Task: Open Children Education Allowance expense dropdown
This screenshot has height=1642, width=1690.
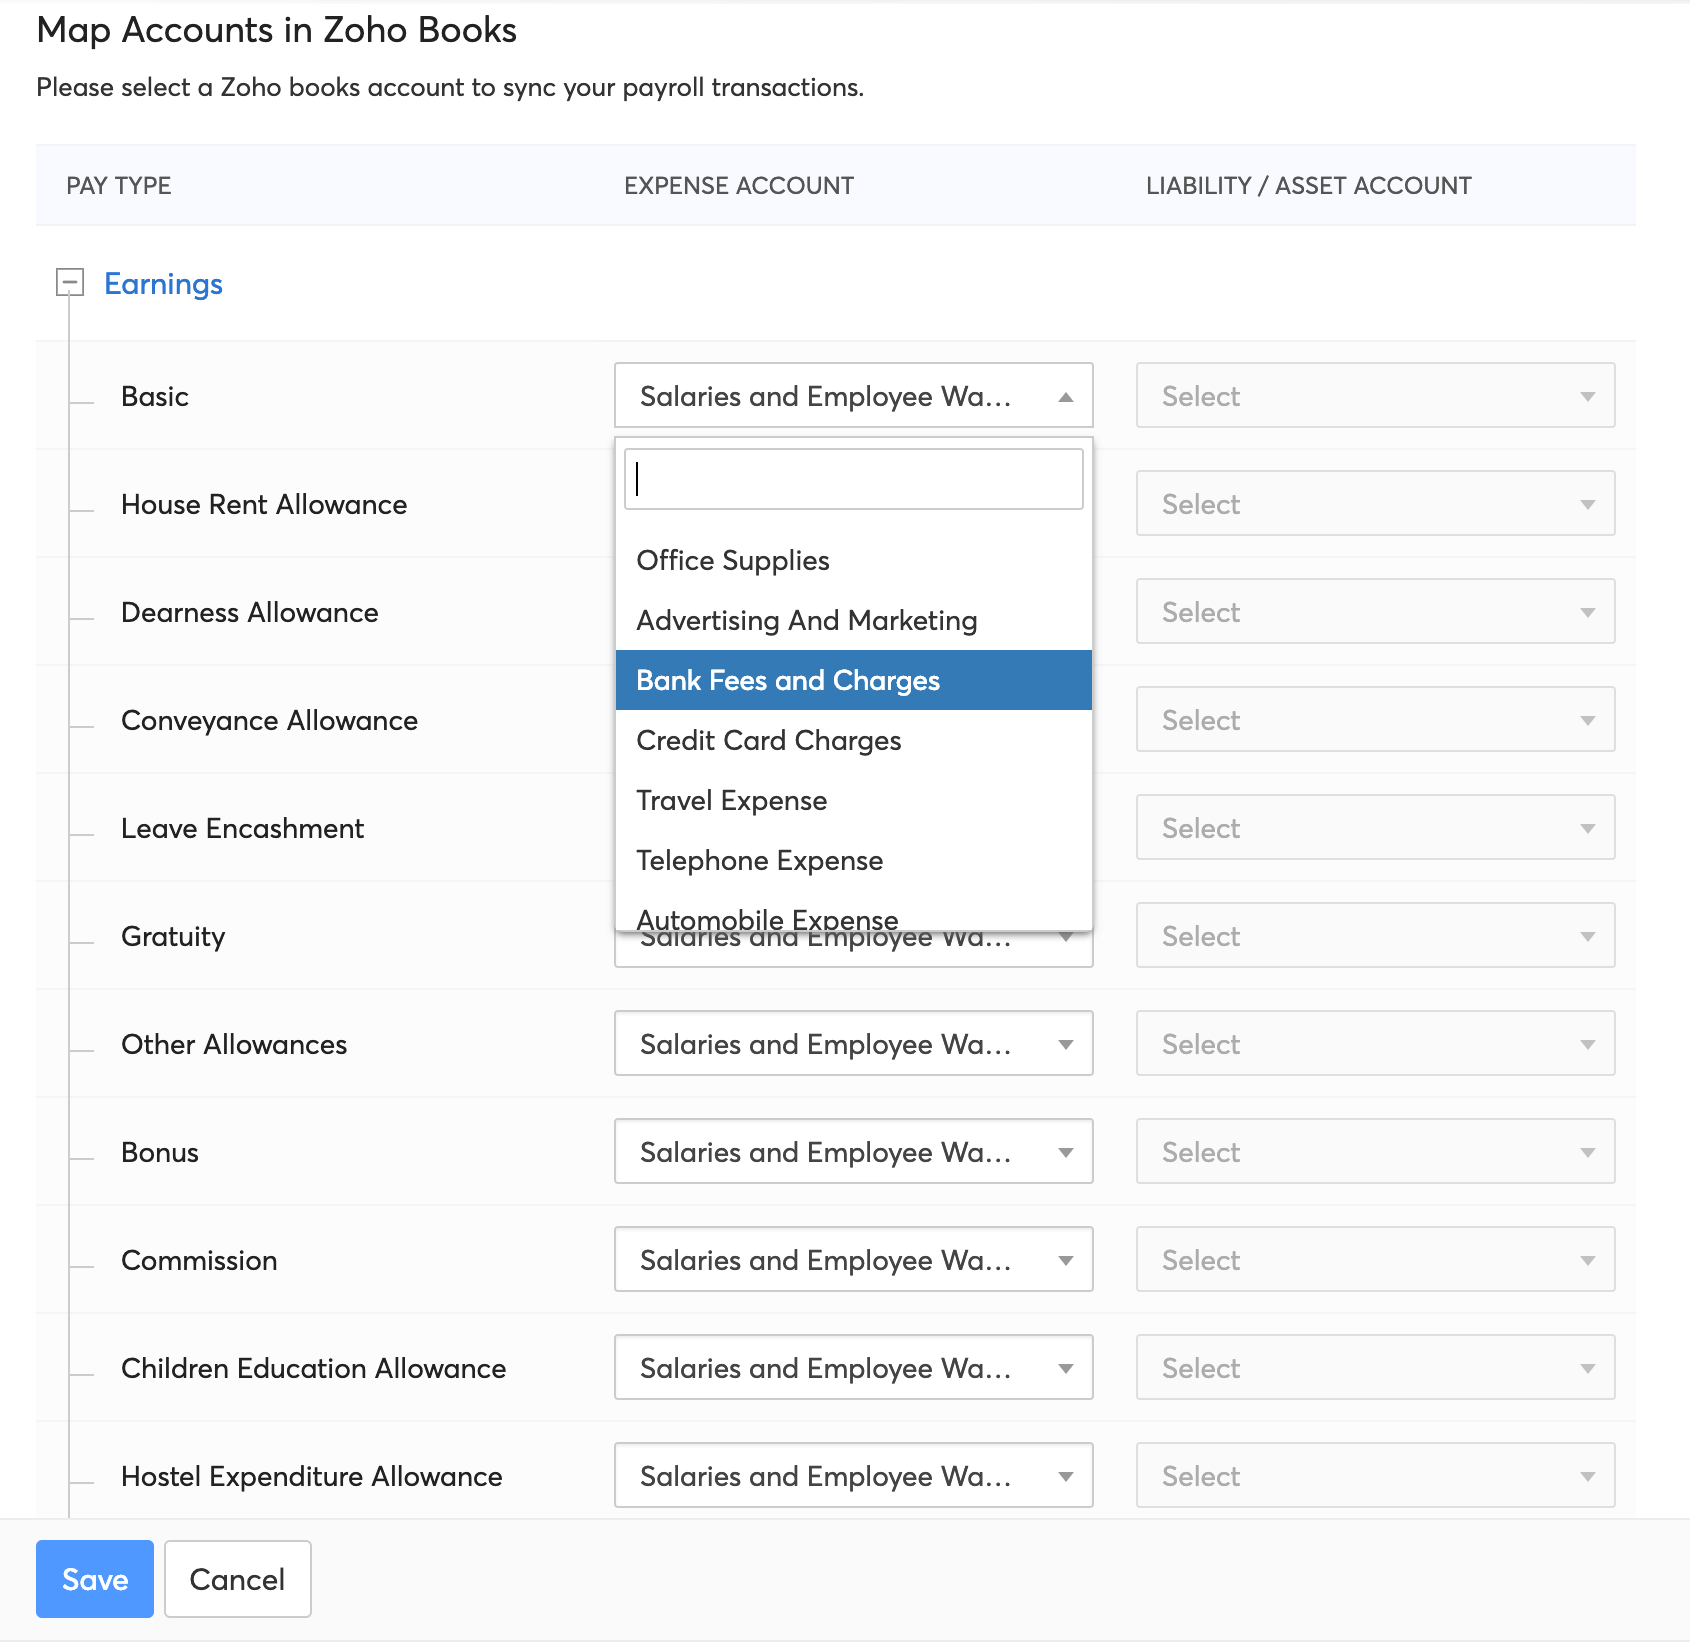Action: [852, 1368]
